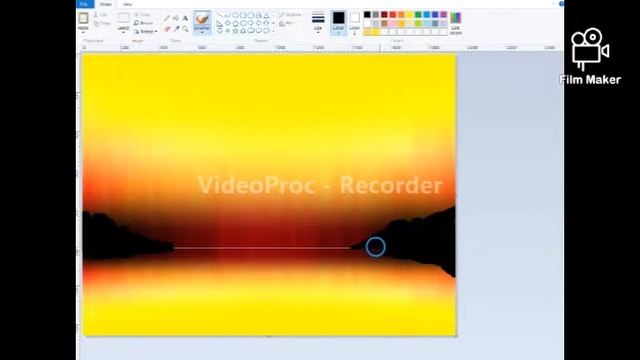This screenshot has height=360, width=640.
Task: Choose the Diamond shape
Action: [228, 23]
